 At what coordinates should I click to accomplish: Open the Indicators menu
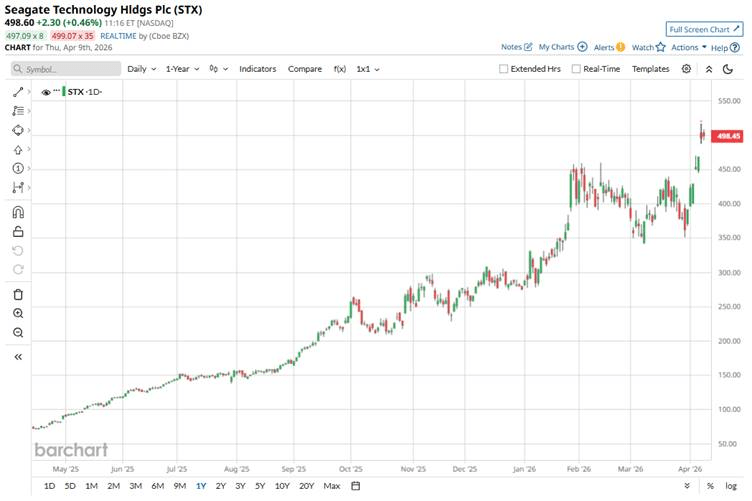click(258, 69)
